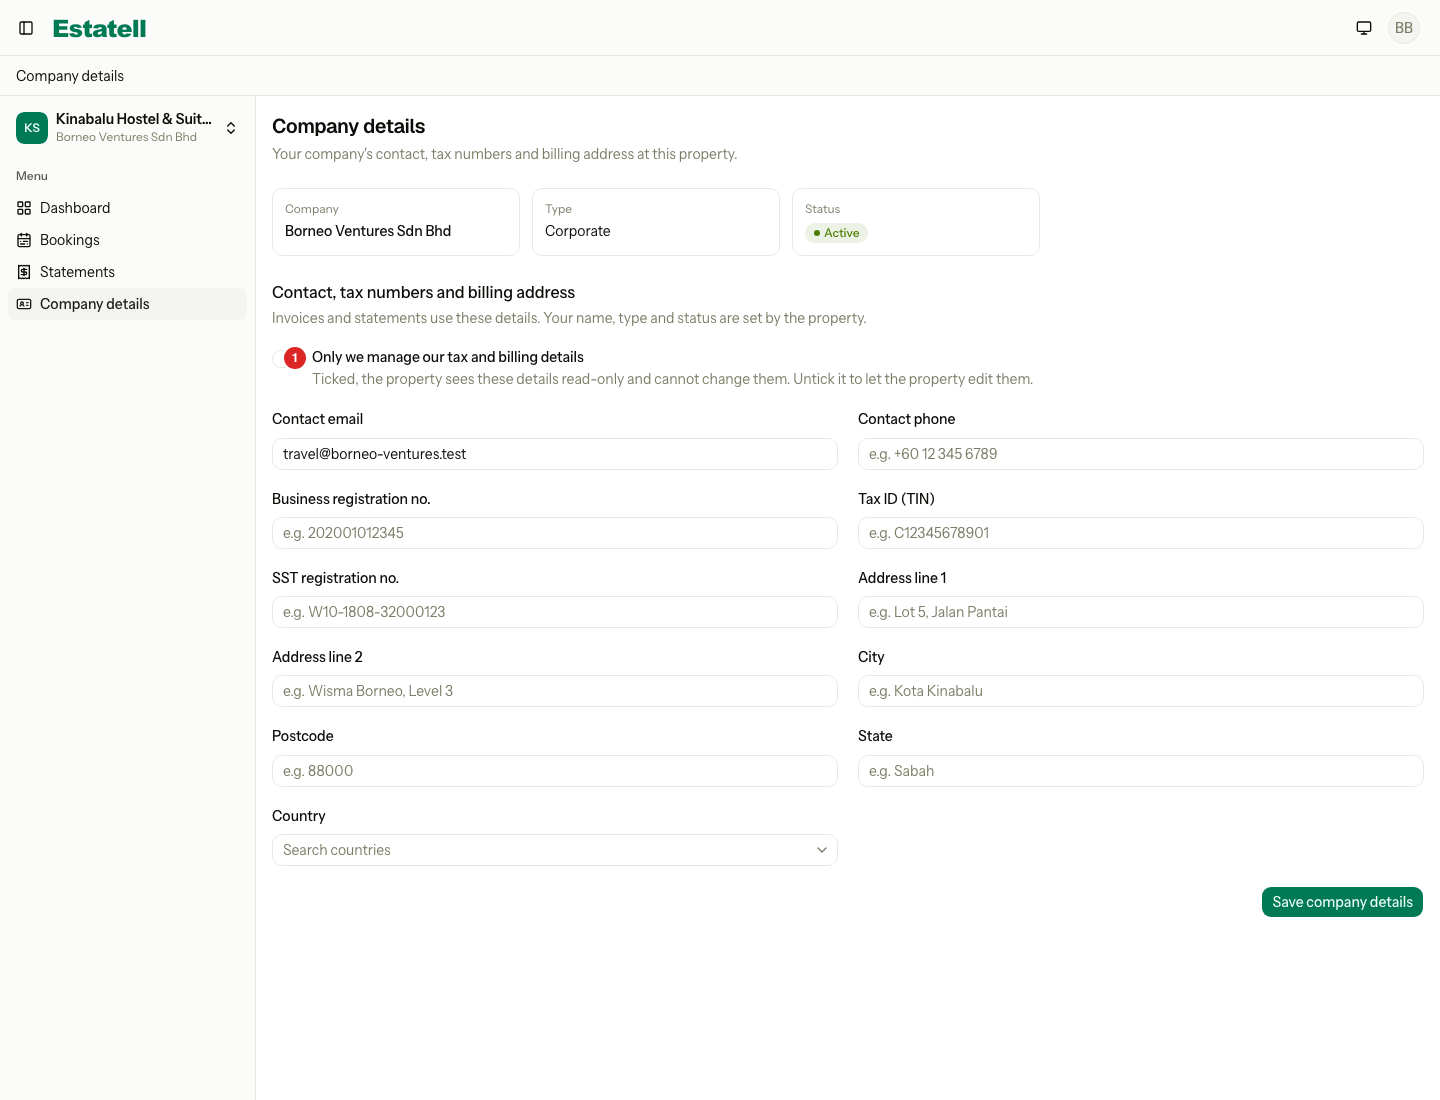Click the SST registration no. input
This screenshot has height=1100, width=1440.
(x=555, y=612)
